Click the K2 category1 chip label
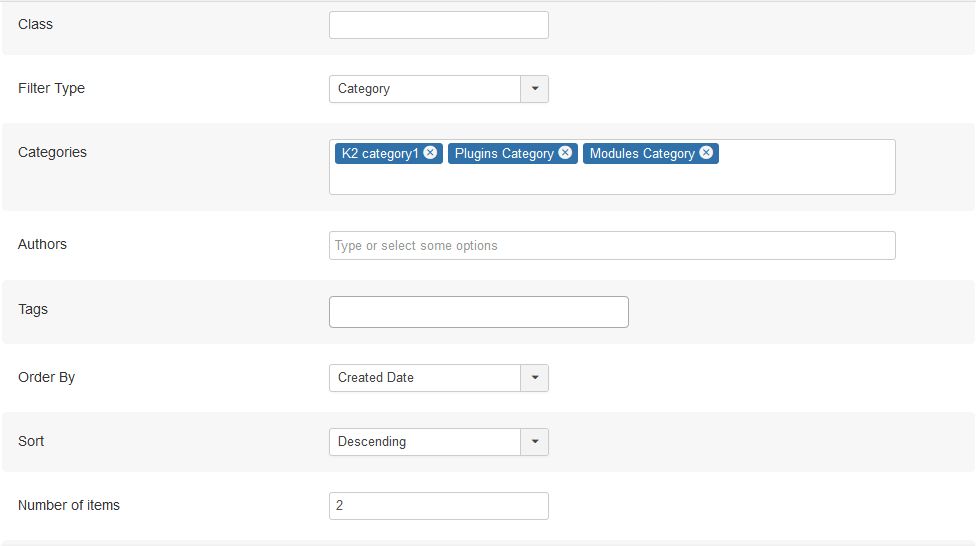The image size is (976, 546). (380, 154)
